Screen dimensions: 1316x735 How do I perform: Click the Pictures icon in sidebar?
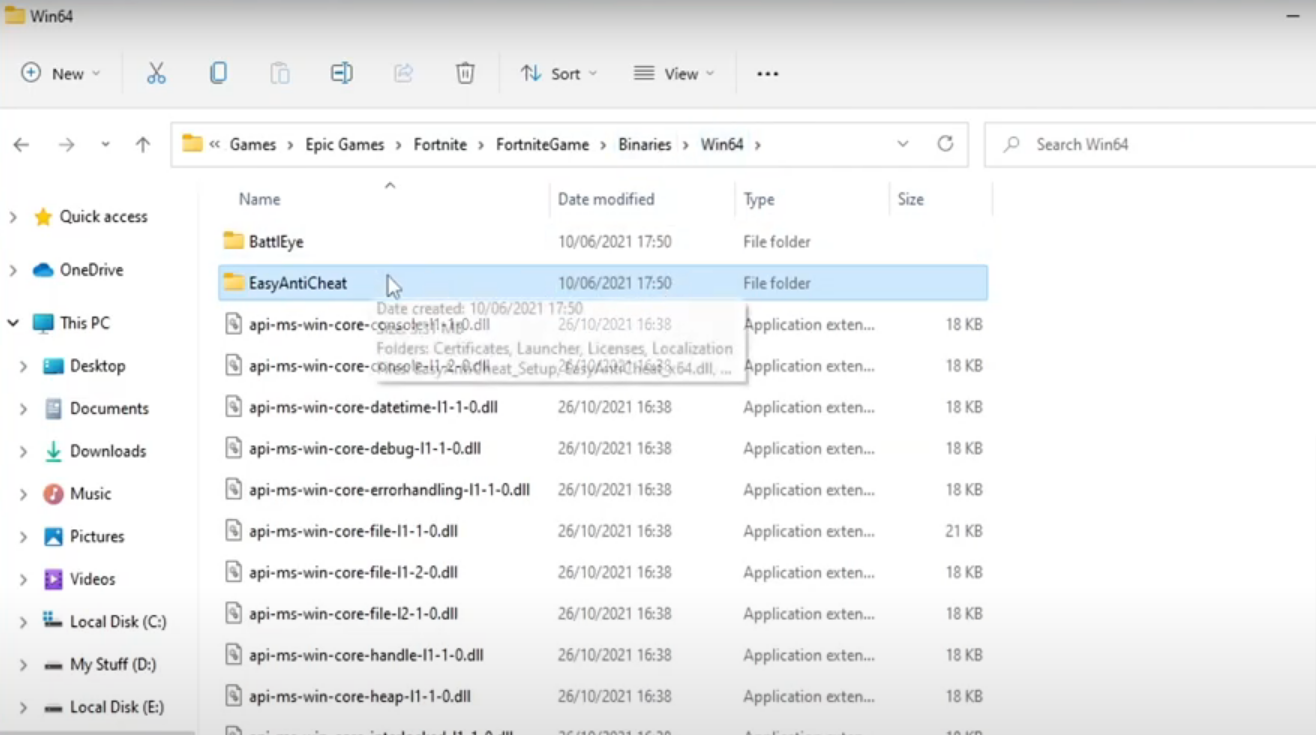point(54,537)
